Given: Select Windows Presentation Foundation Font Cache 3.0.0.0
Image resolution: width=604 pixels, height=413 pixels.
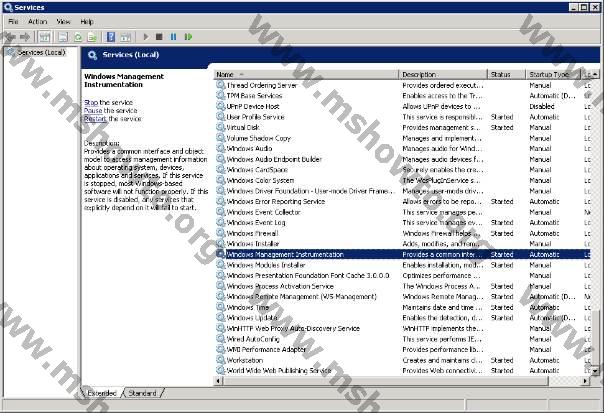Looking at the screenshot, I should click(402, 276).
